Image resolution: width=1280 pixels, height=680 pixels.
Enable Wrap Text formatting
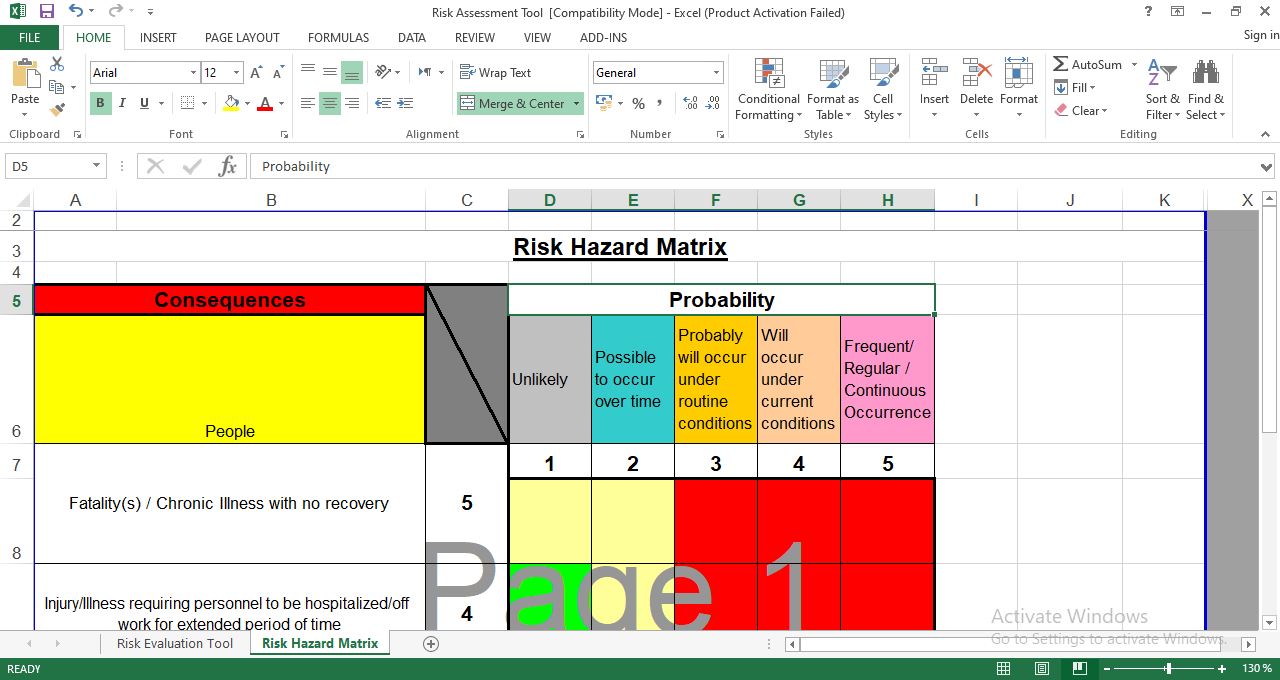tap(500, 72)
